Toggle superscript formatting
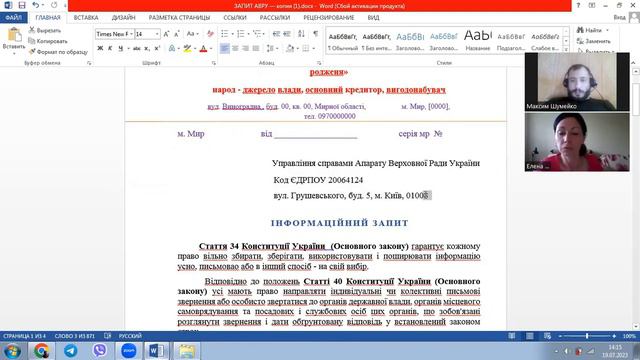The width and height of the screenshot is (640, 360). [x=157, y=49]
